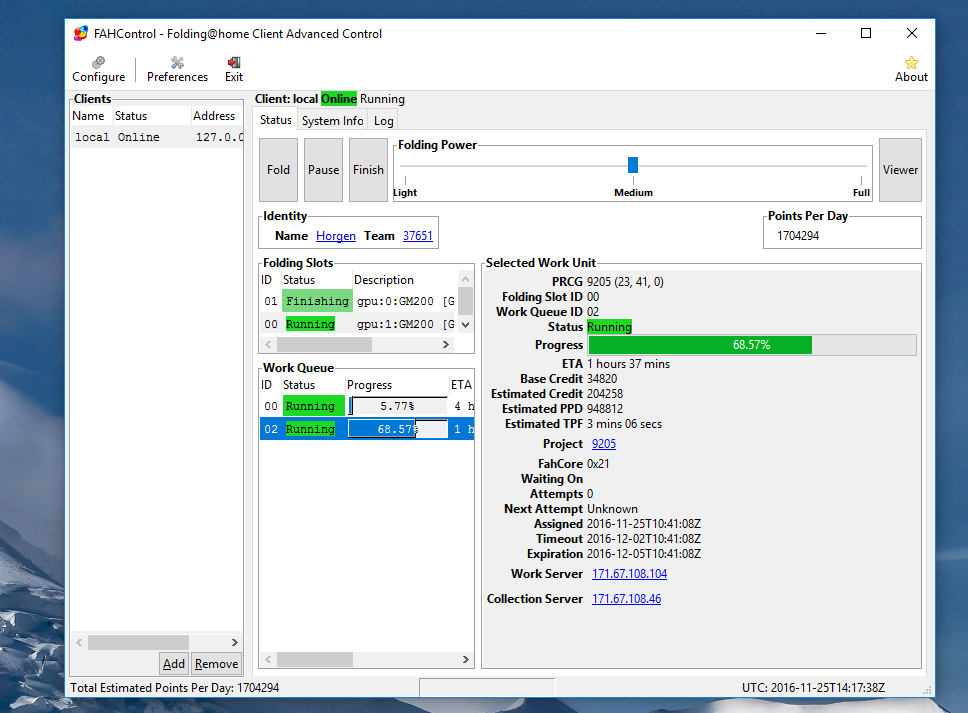Click the Clients Status column header

152,116
